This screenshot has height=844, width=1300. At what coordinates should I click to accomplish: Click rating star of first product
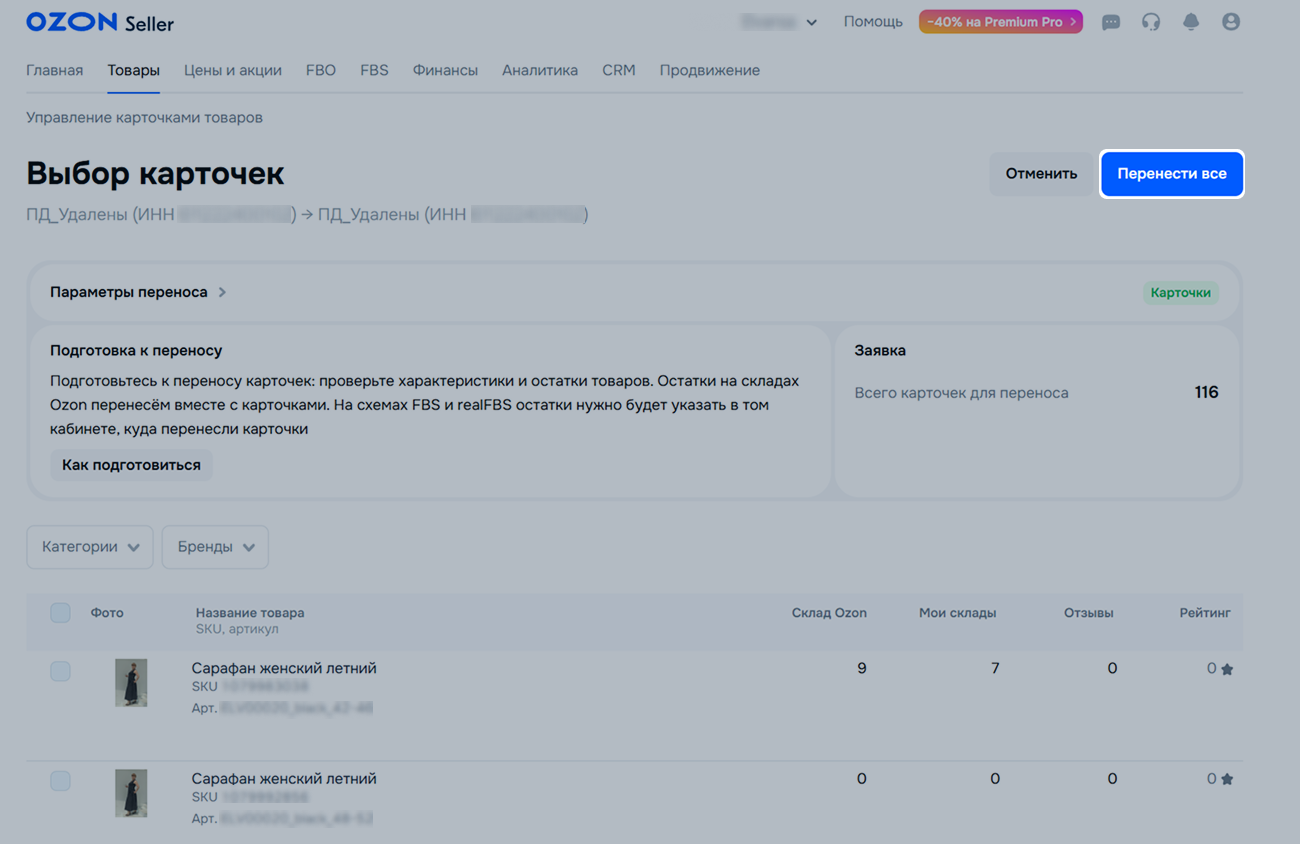(x=1227, y=669)
